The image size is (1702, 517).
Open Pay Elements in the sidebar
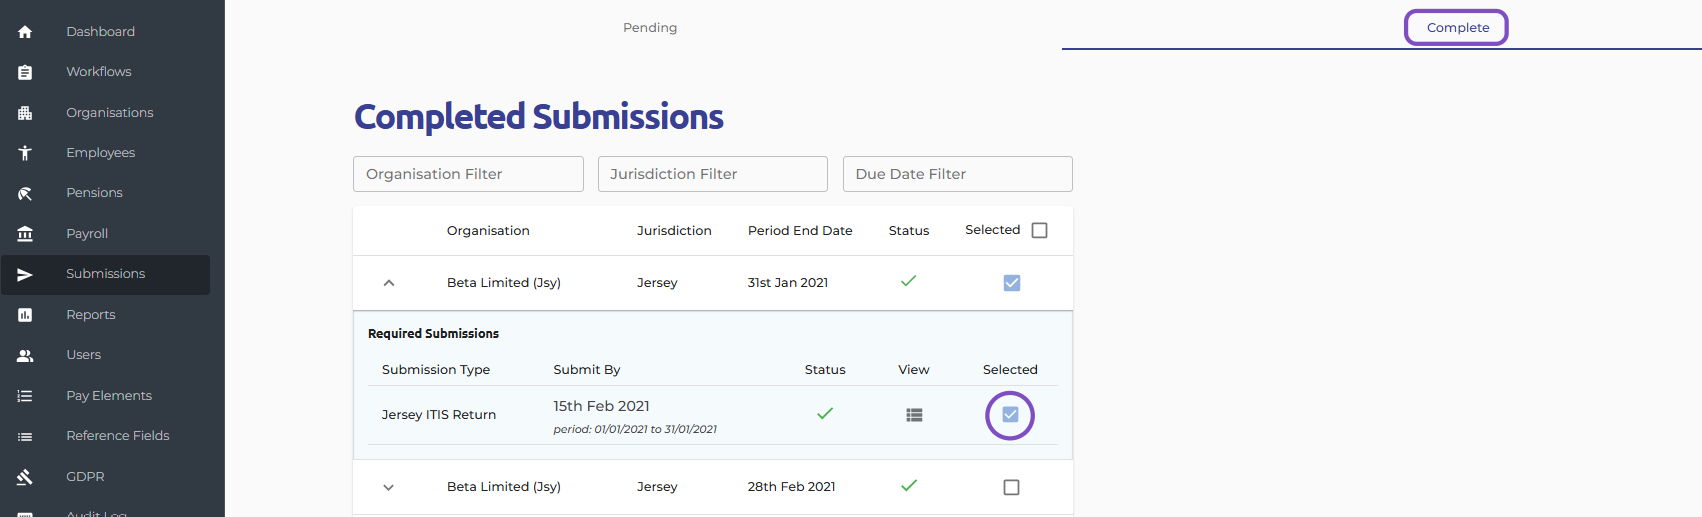(108, 396)
